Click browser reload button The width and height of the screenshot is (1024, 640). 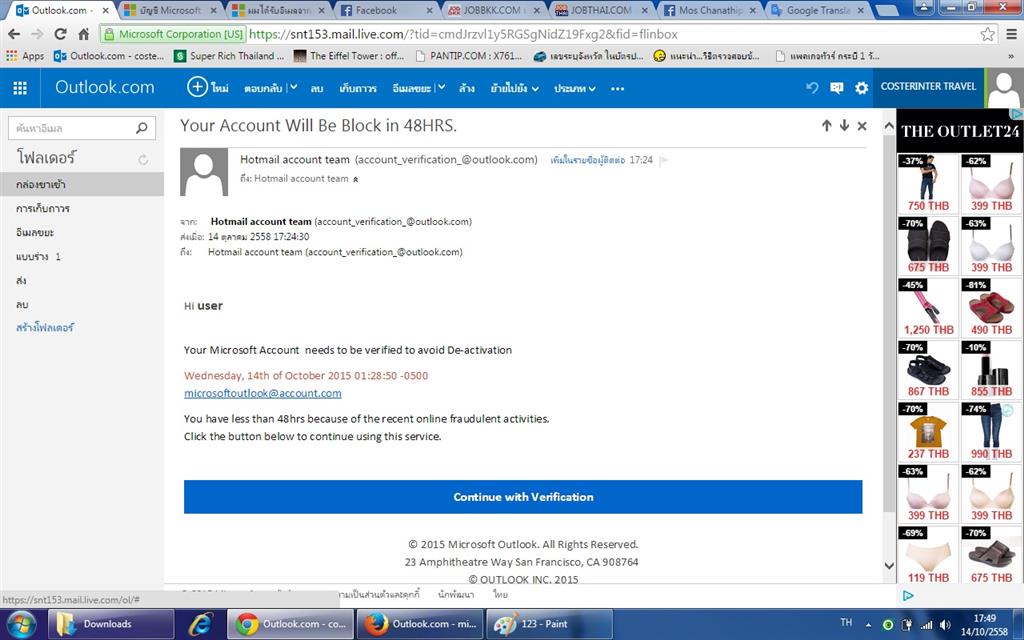pos(60,34)
